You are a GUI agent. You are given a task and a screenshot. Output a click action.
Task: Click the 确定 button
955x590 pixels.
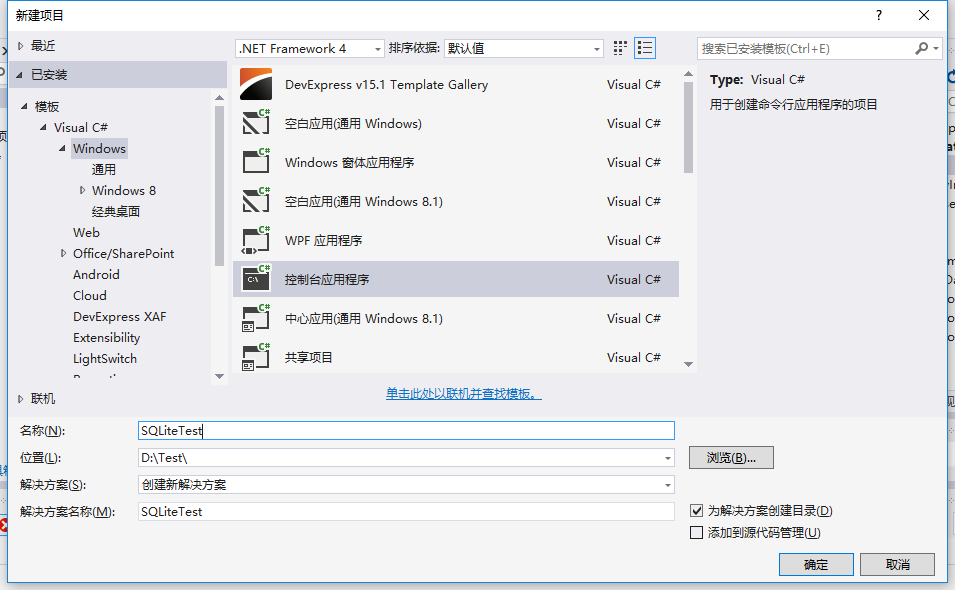[x=816, y=564]
